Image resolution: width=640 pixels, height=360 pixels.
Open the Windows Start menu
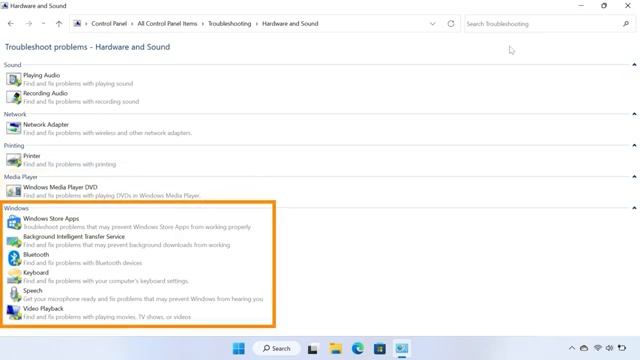point(239,349)
